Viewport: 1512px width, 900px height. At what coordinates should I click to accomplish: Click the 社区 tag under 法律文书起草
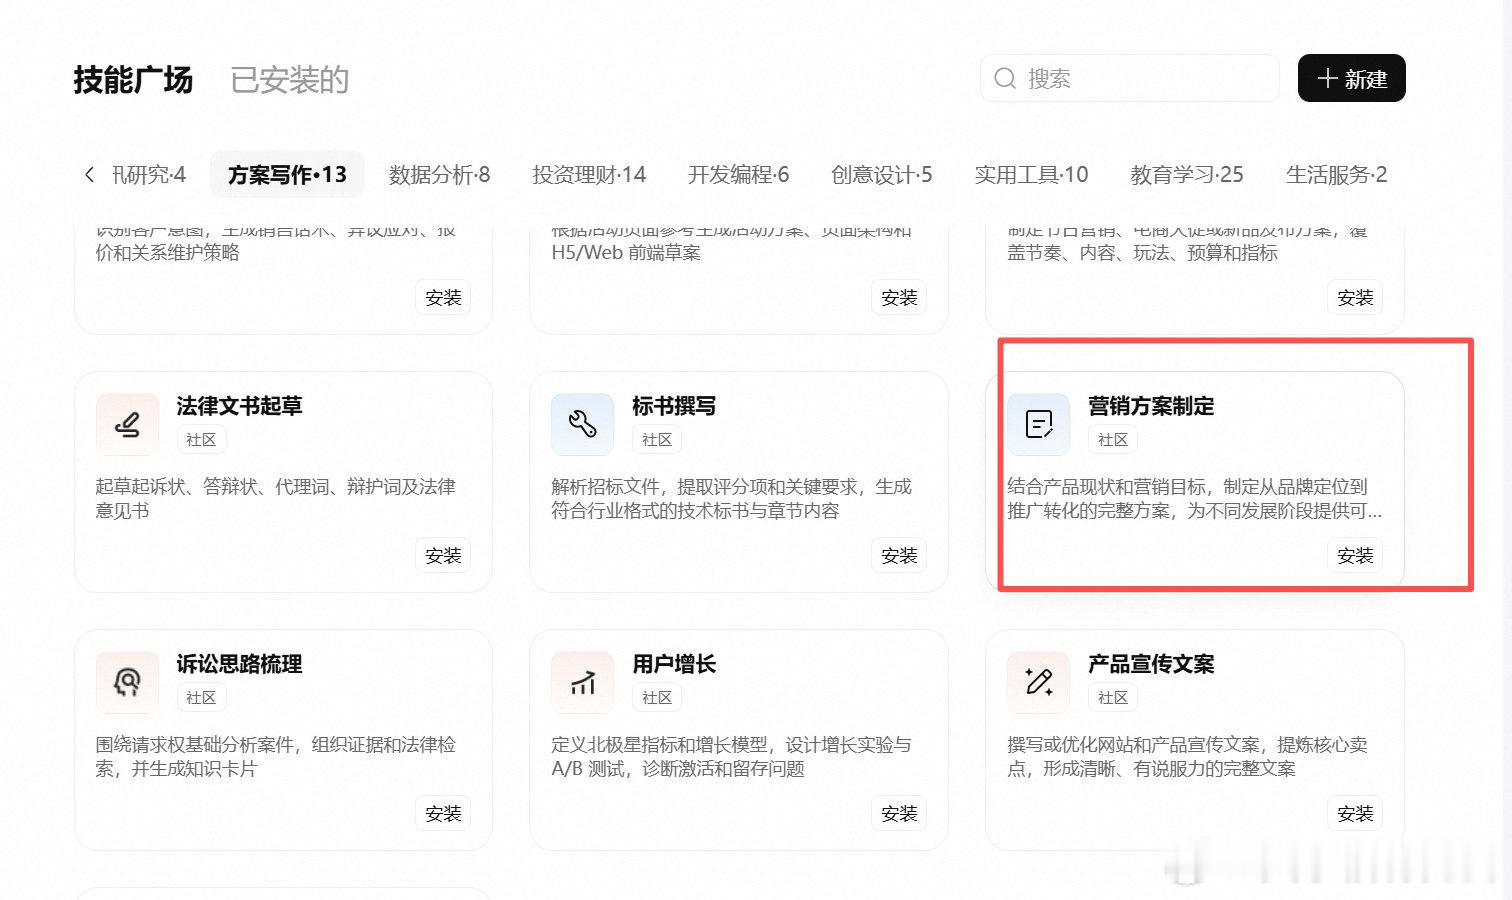[x=201, y=440]
